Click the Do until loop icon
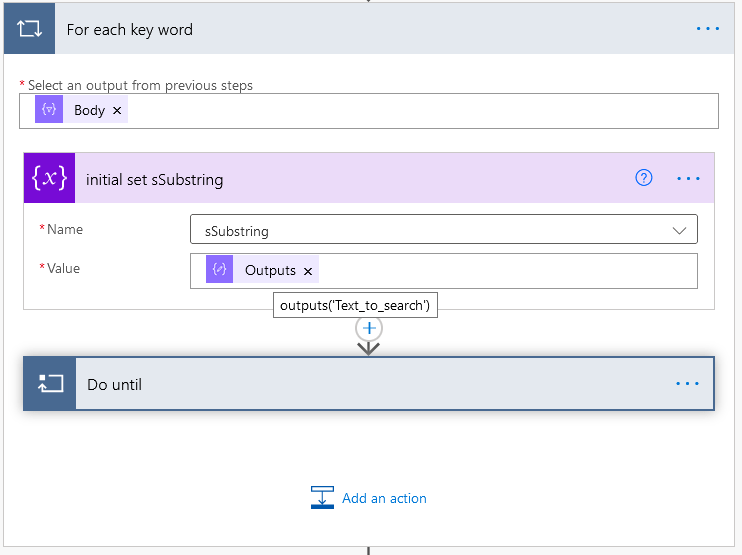The image size is (742, 555). (50, 384)
